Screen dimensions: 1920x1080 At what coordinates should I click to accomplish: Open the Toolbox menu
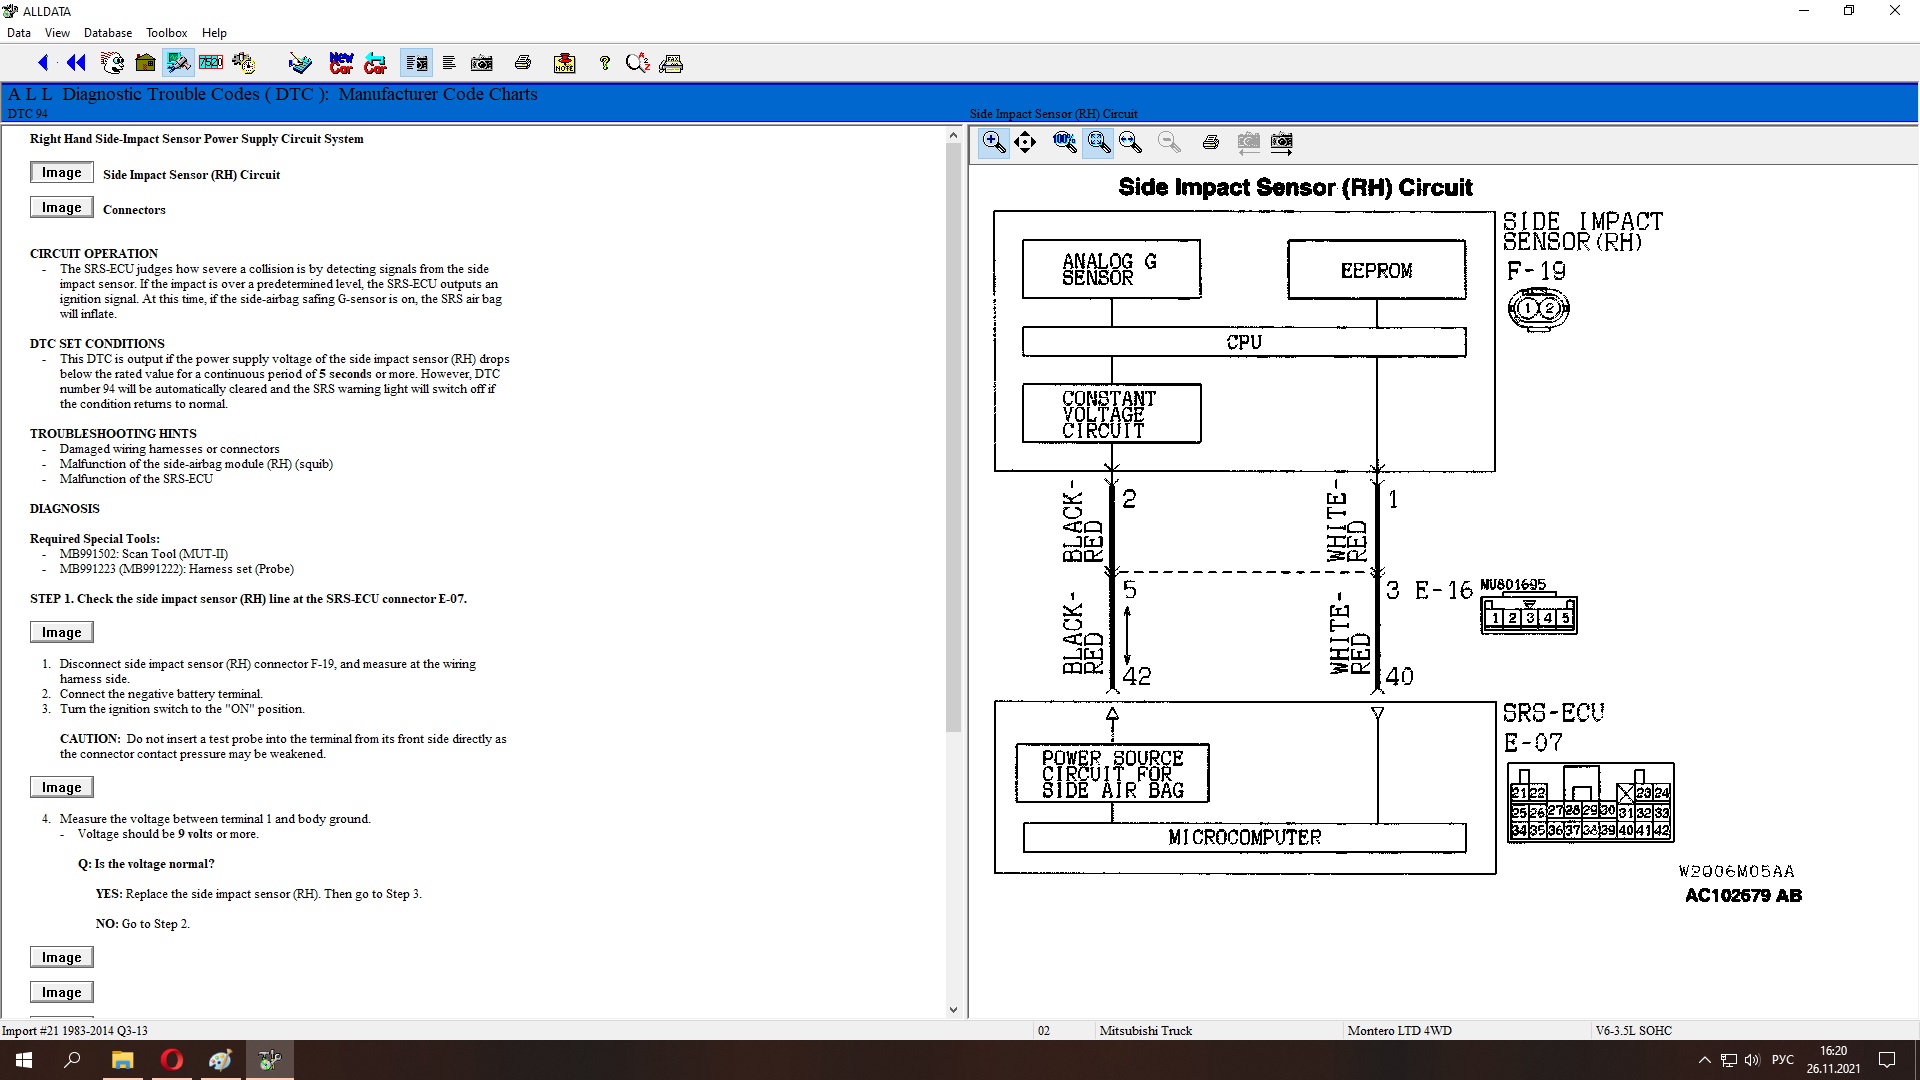point(166,33)
